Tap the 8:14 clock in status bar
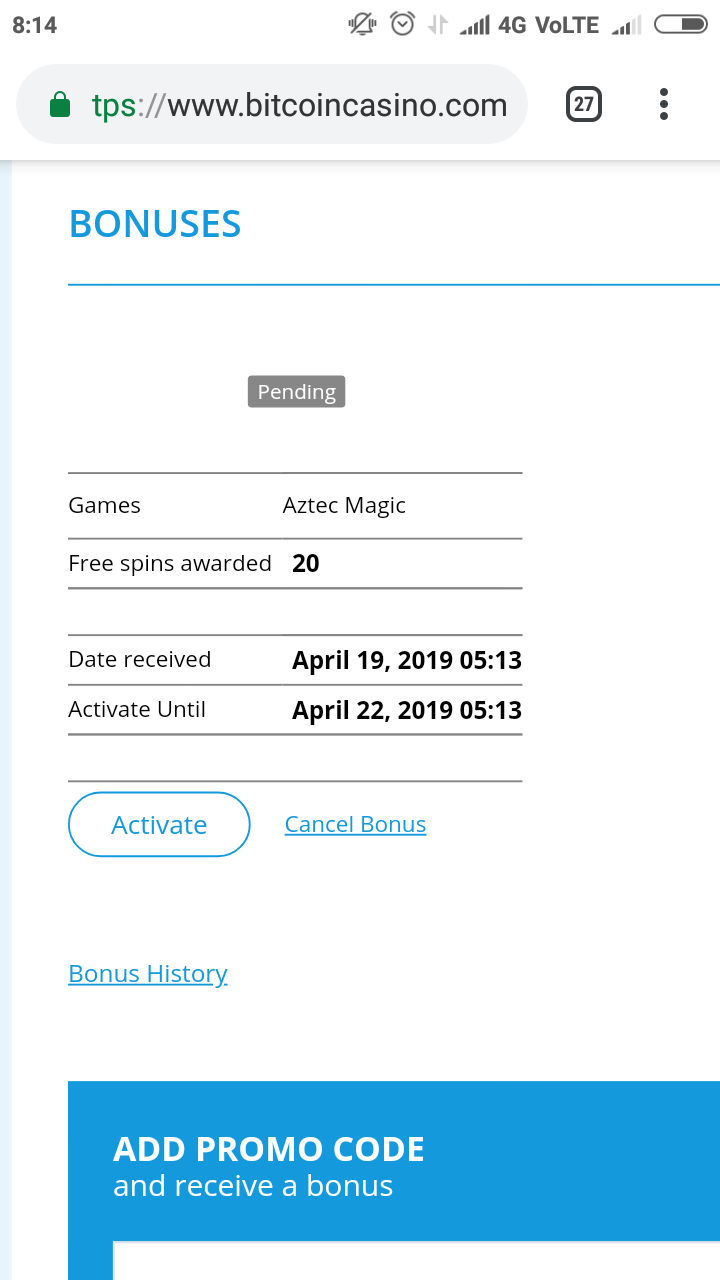Image resolution: width=720 pixels, height=1280 pixels. click(35, 25)
